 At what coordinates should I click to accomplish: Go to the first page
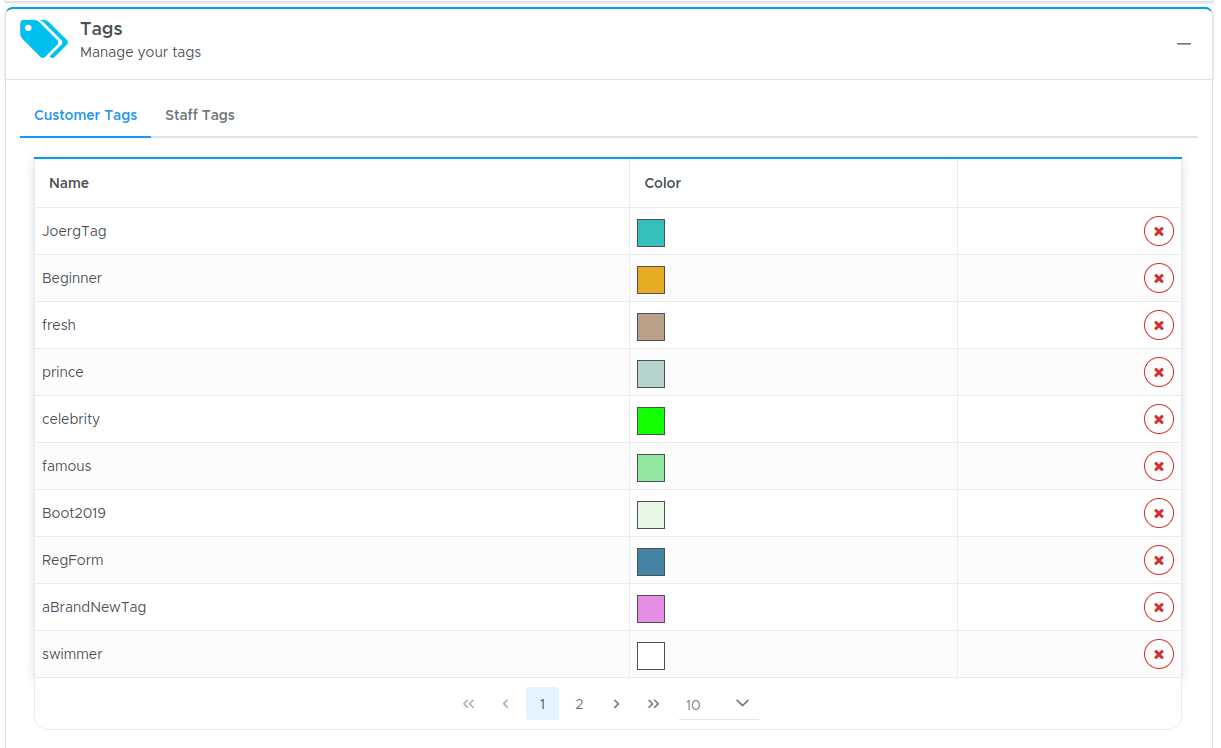(469, 704)
